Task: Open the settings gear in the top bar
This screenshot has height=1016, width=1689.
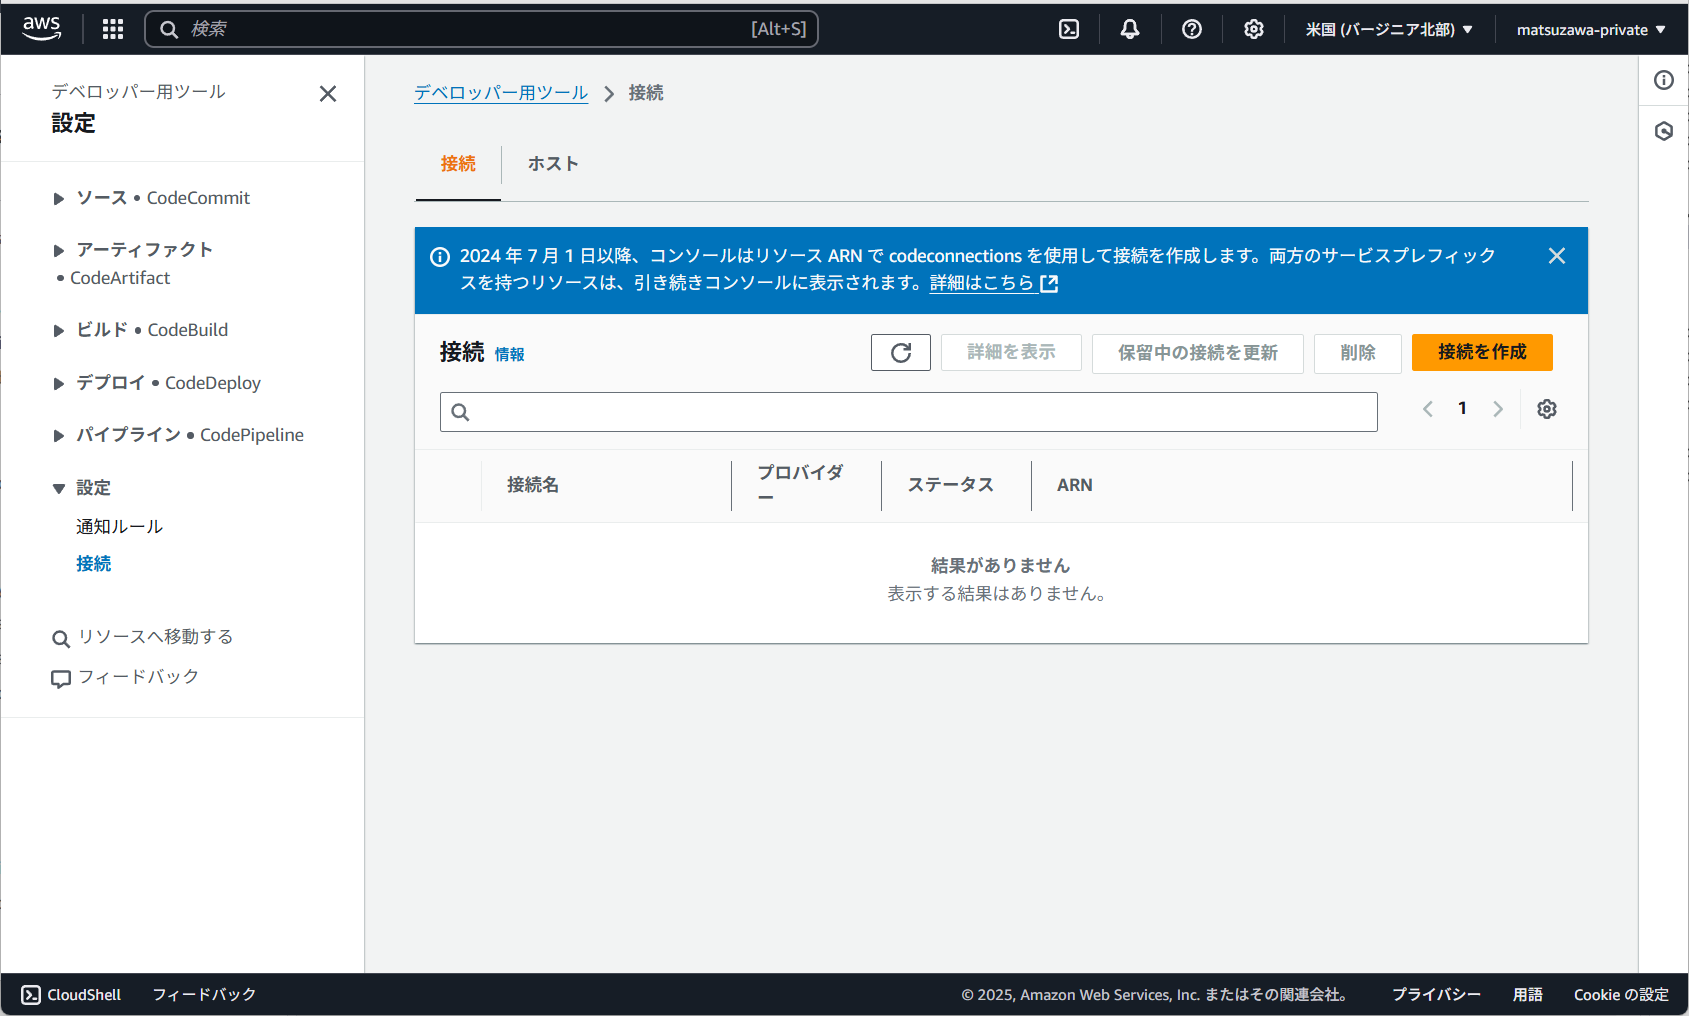Action: (x=1253, y=29)
